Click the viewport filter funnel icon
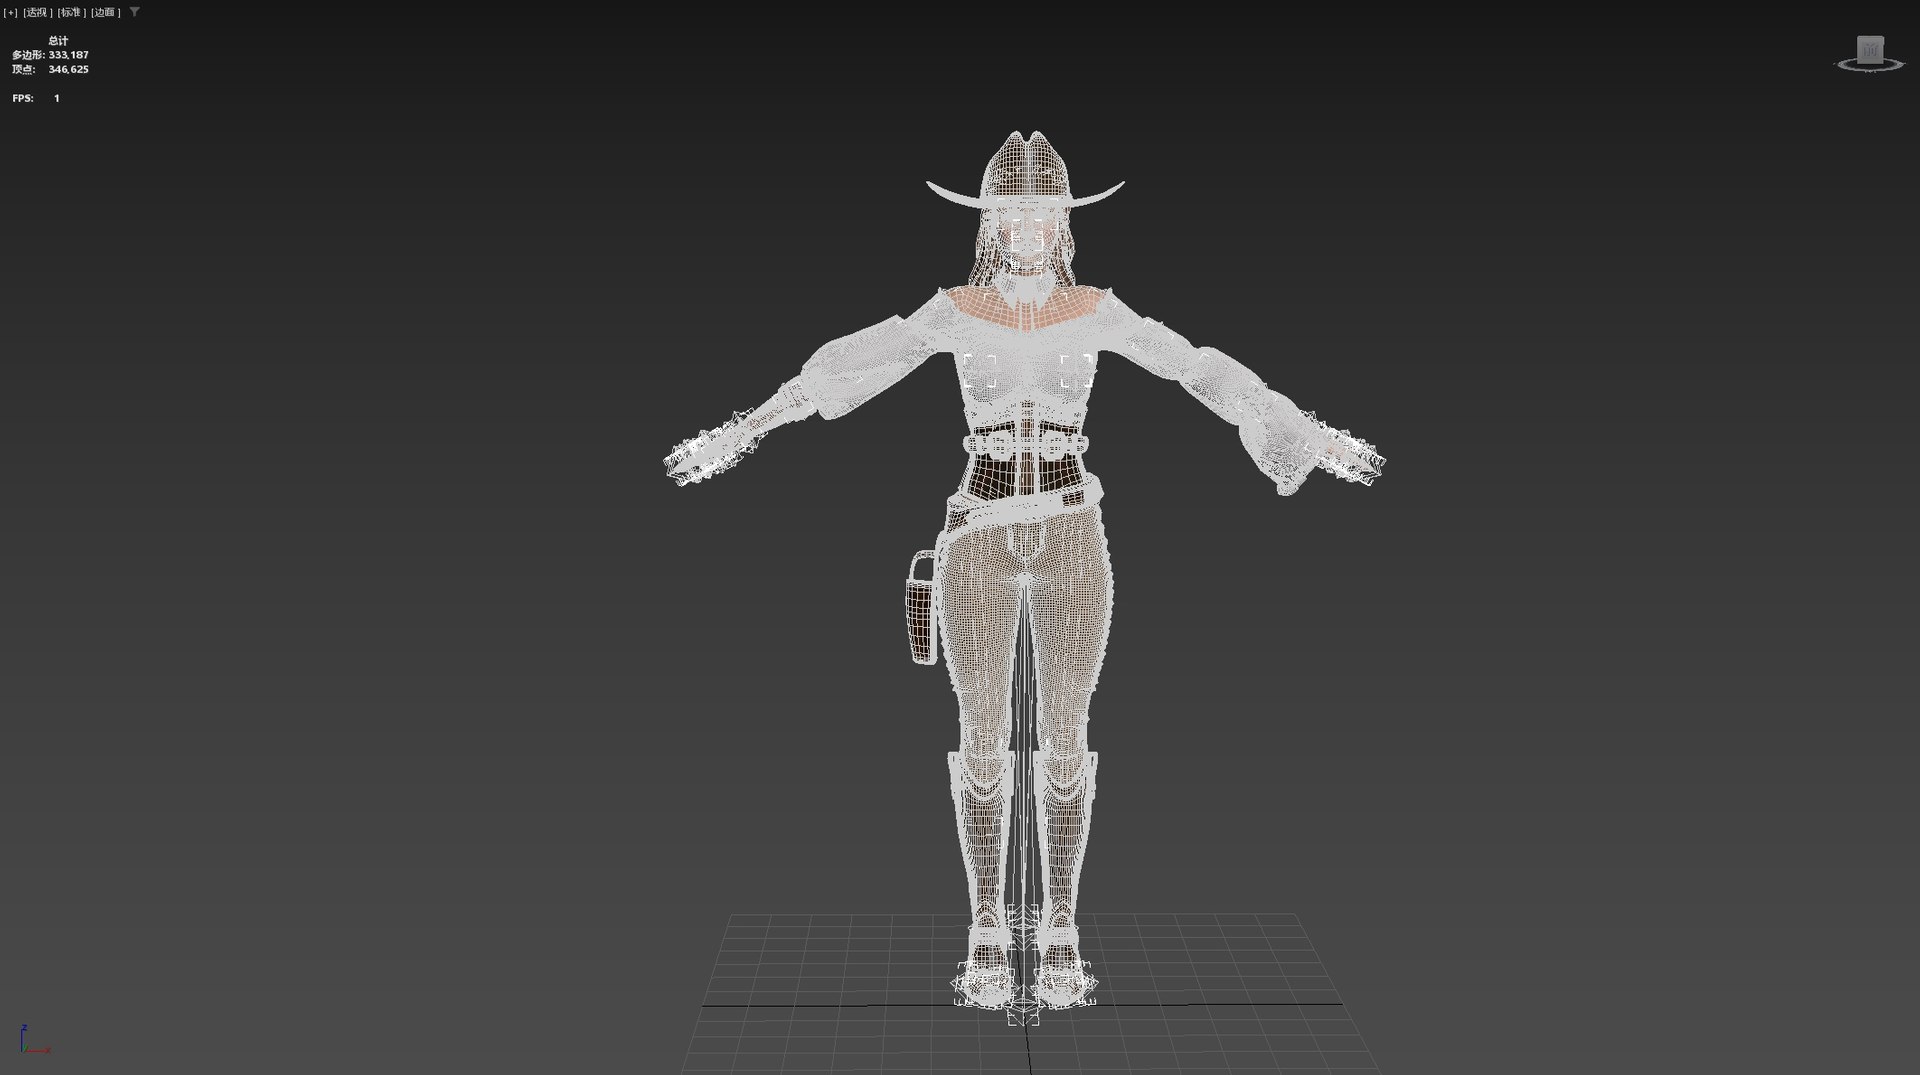The height and width of the screenshot is (1075, 1920). 135,12
